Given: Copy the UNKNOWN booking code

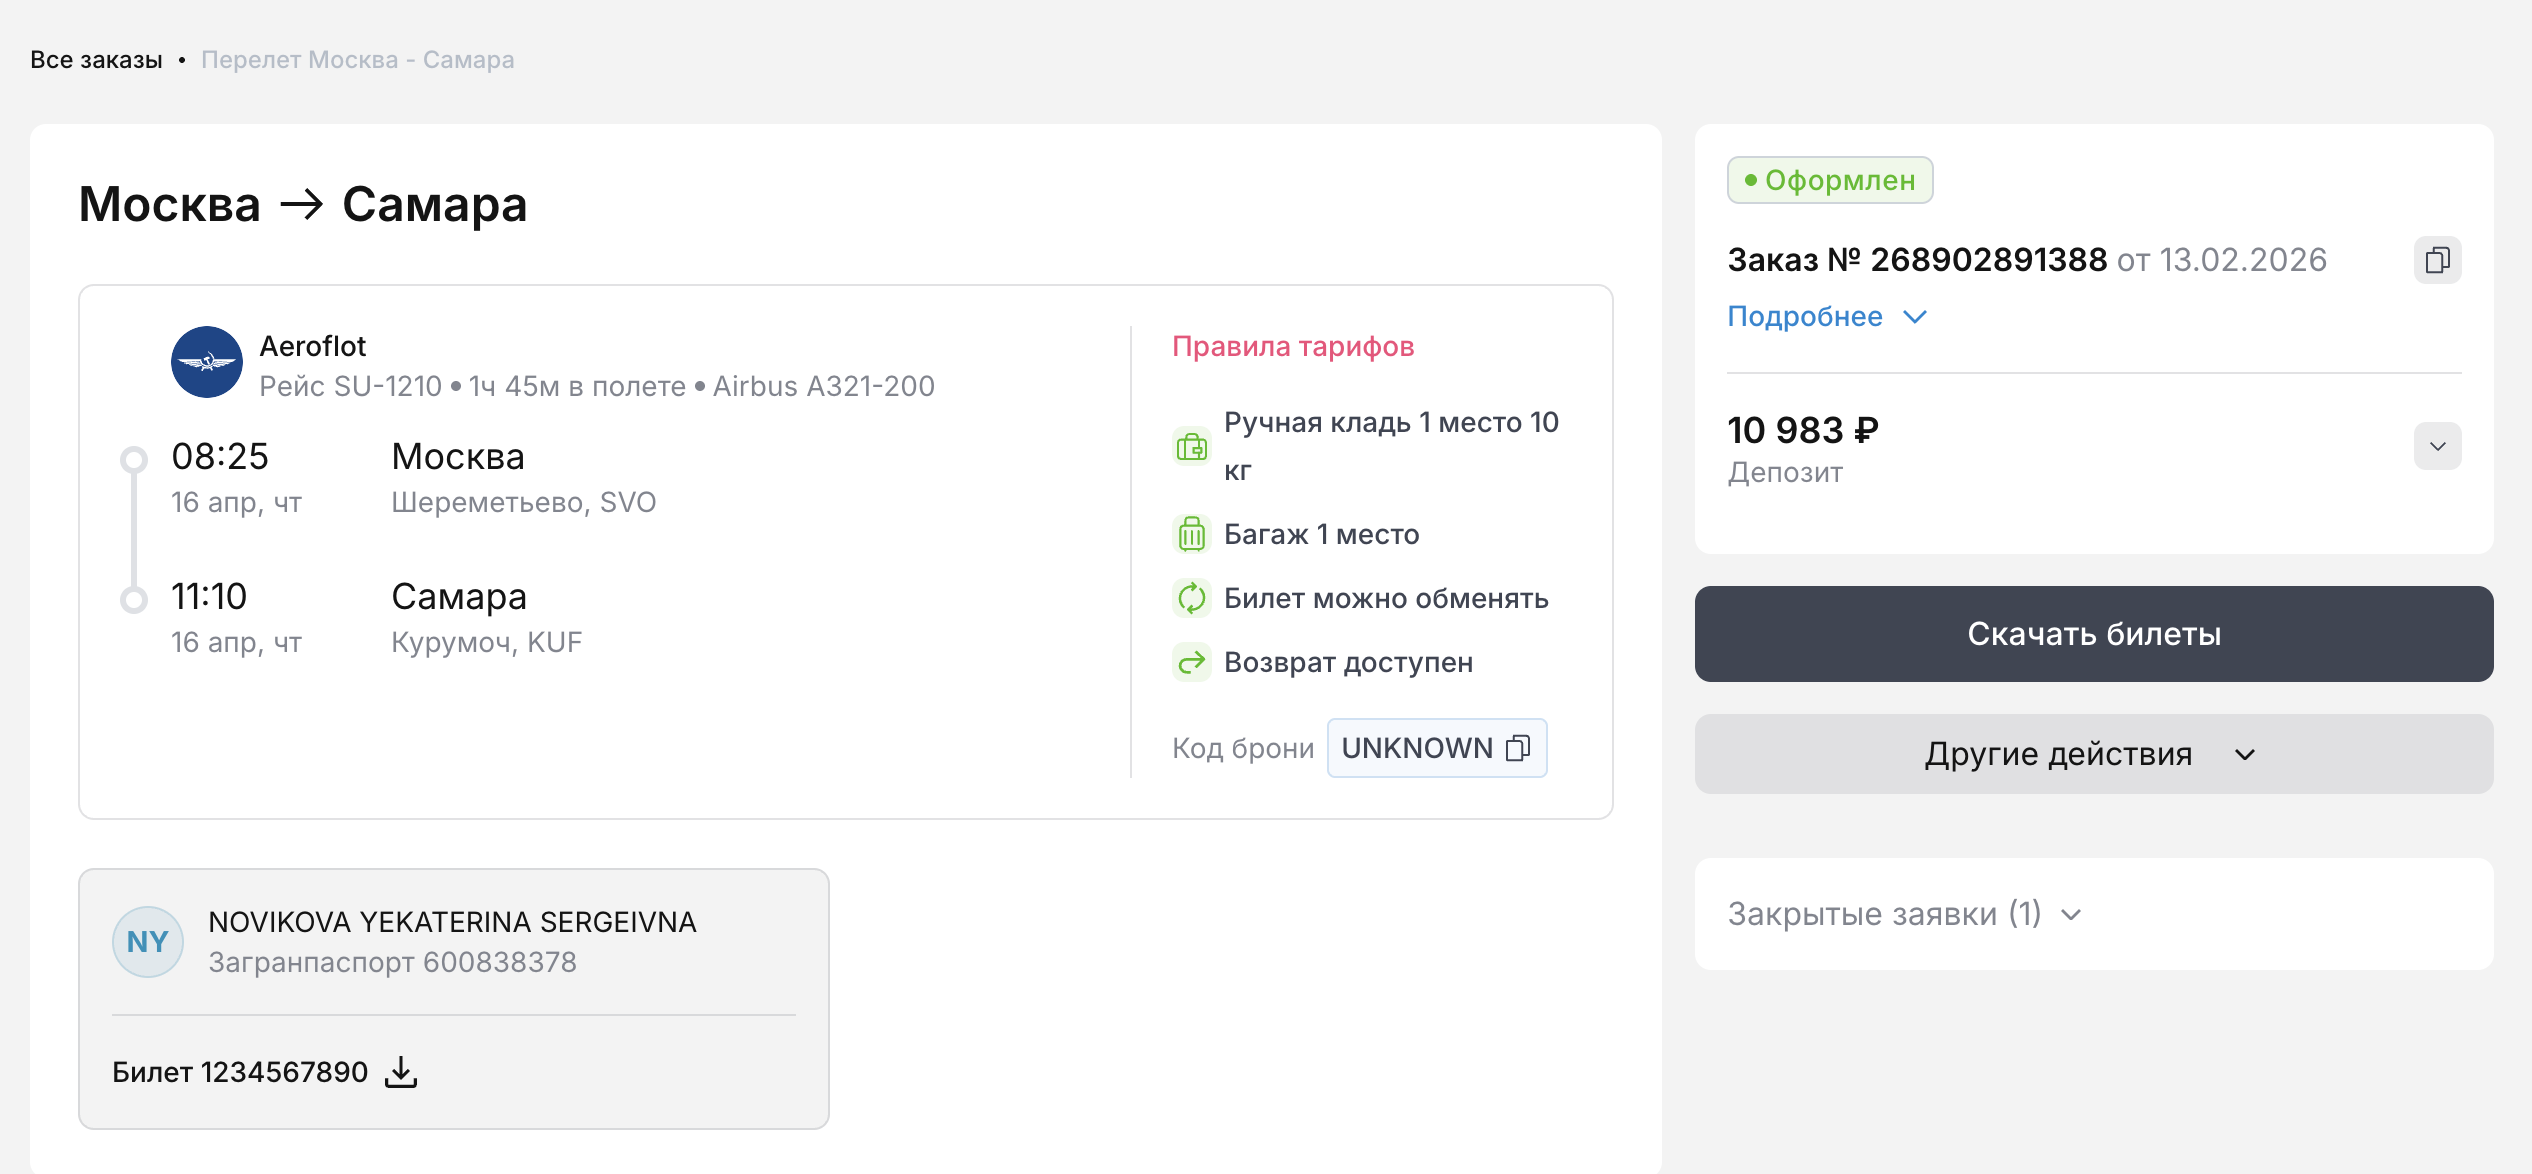Looking at the screenshot, I should pyautogui.click(x=1518, y=748).
